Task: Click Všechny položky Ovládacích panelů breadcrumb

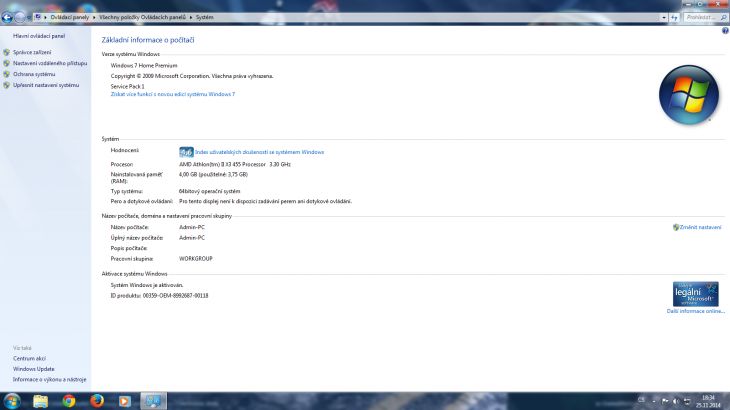Action: 142,17
